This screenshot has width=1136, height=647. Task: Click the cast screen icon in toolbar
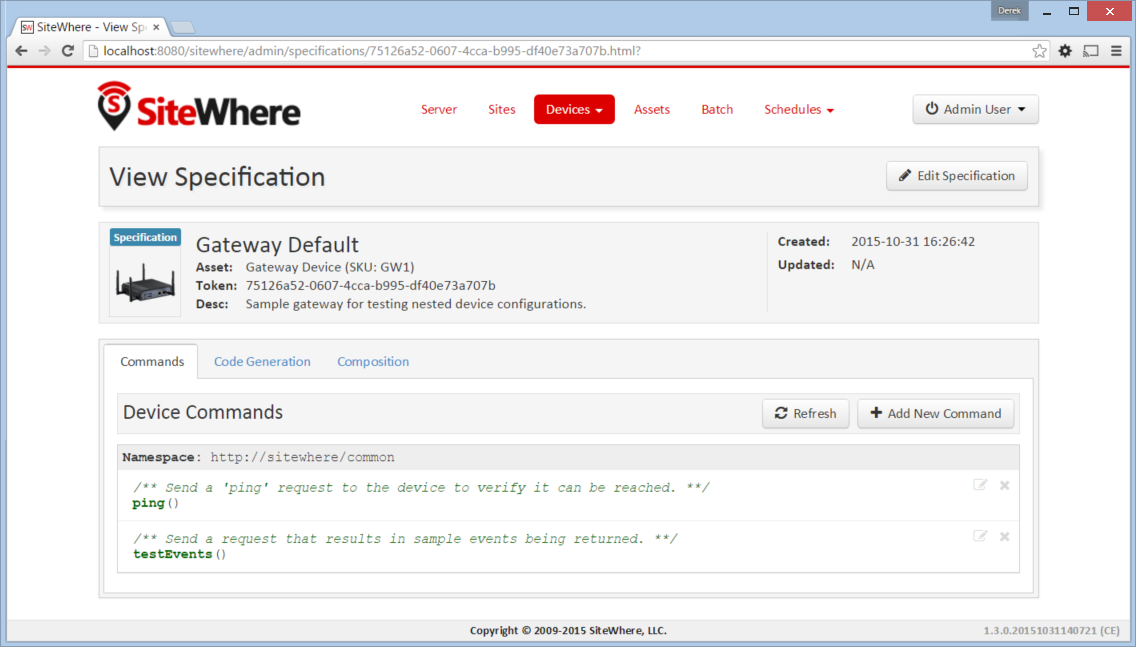[x=1090, y=51]
